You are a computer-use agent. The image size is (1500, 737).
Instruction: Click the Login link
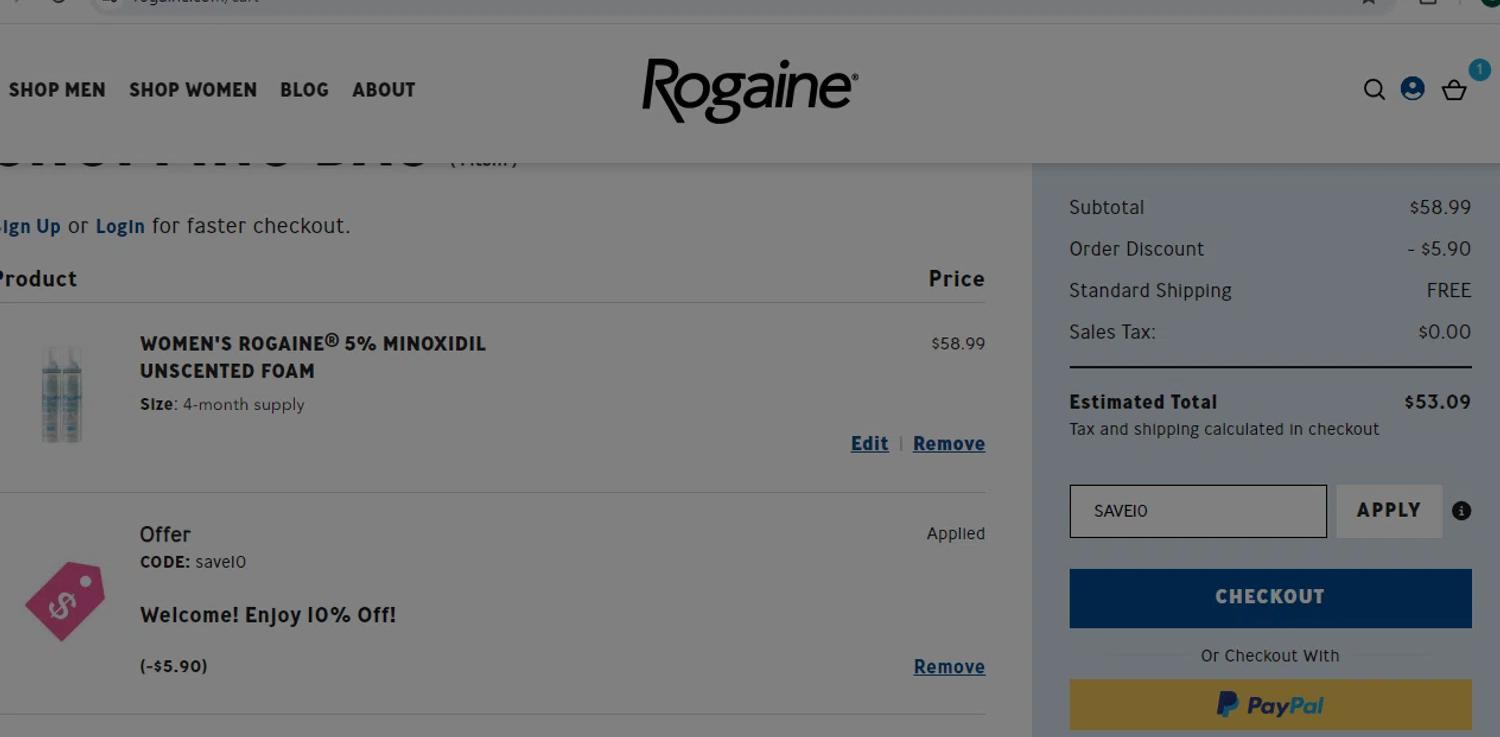120,226
